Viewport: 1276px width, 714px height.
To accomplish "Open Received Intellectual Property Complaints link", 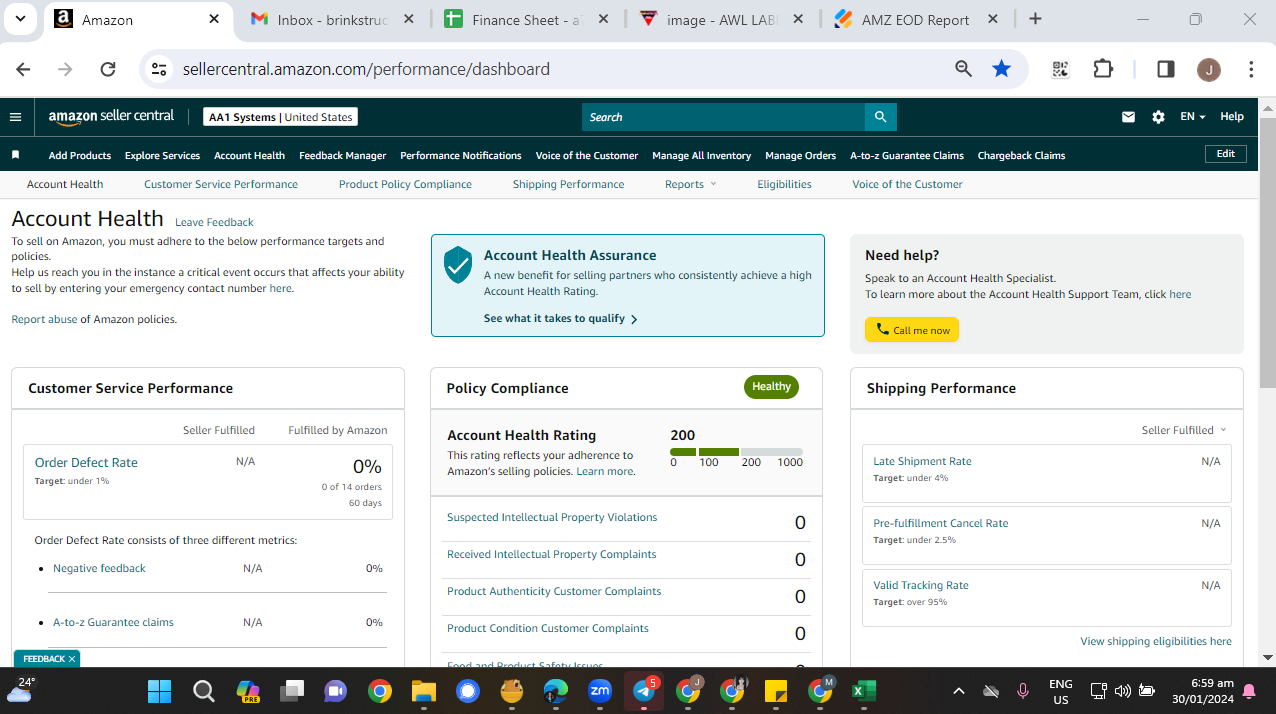I will [552, 554].
